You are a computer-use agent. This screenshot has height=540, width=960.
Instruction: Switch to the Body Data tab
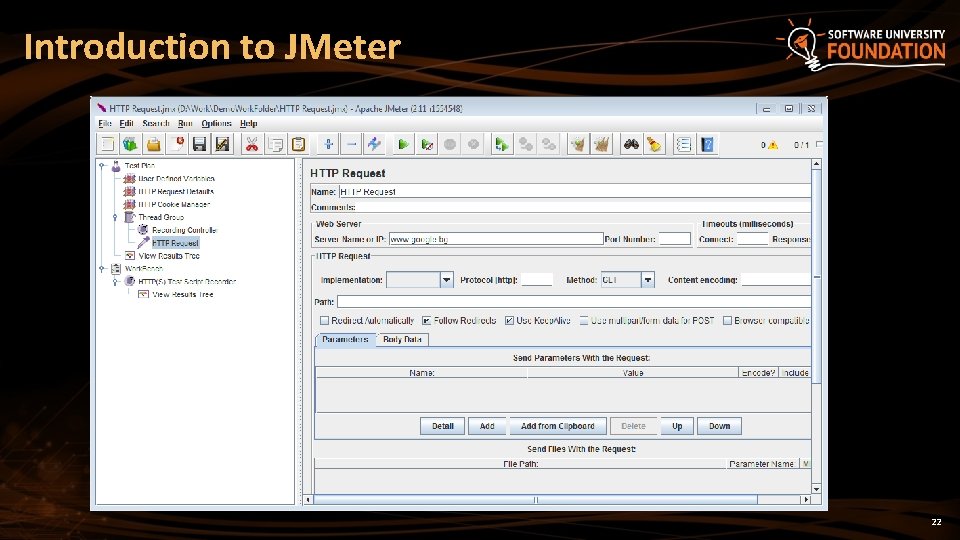pyautogui.click(x=402, y=339)
